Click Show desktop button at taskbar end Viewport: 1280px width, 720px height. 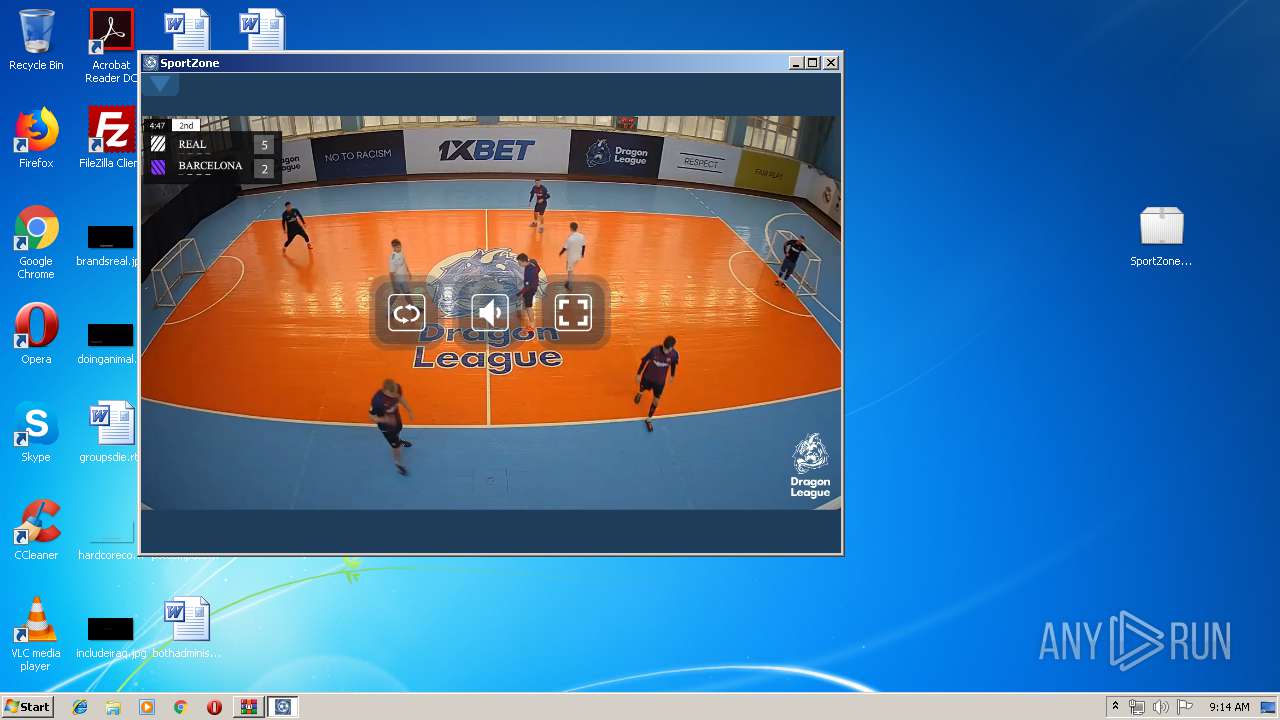tap(1270, 707)
